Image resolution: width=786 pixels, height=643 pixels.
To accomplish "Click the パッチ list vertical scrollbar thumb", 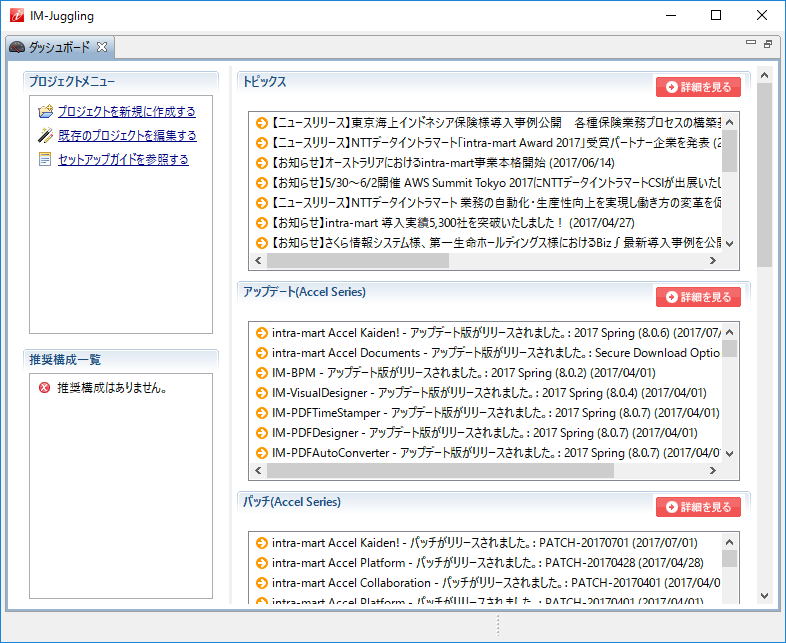I will (x=729, y=558).
